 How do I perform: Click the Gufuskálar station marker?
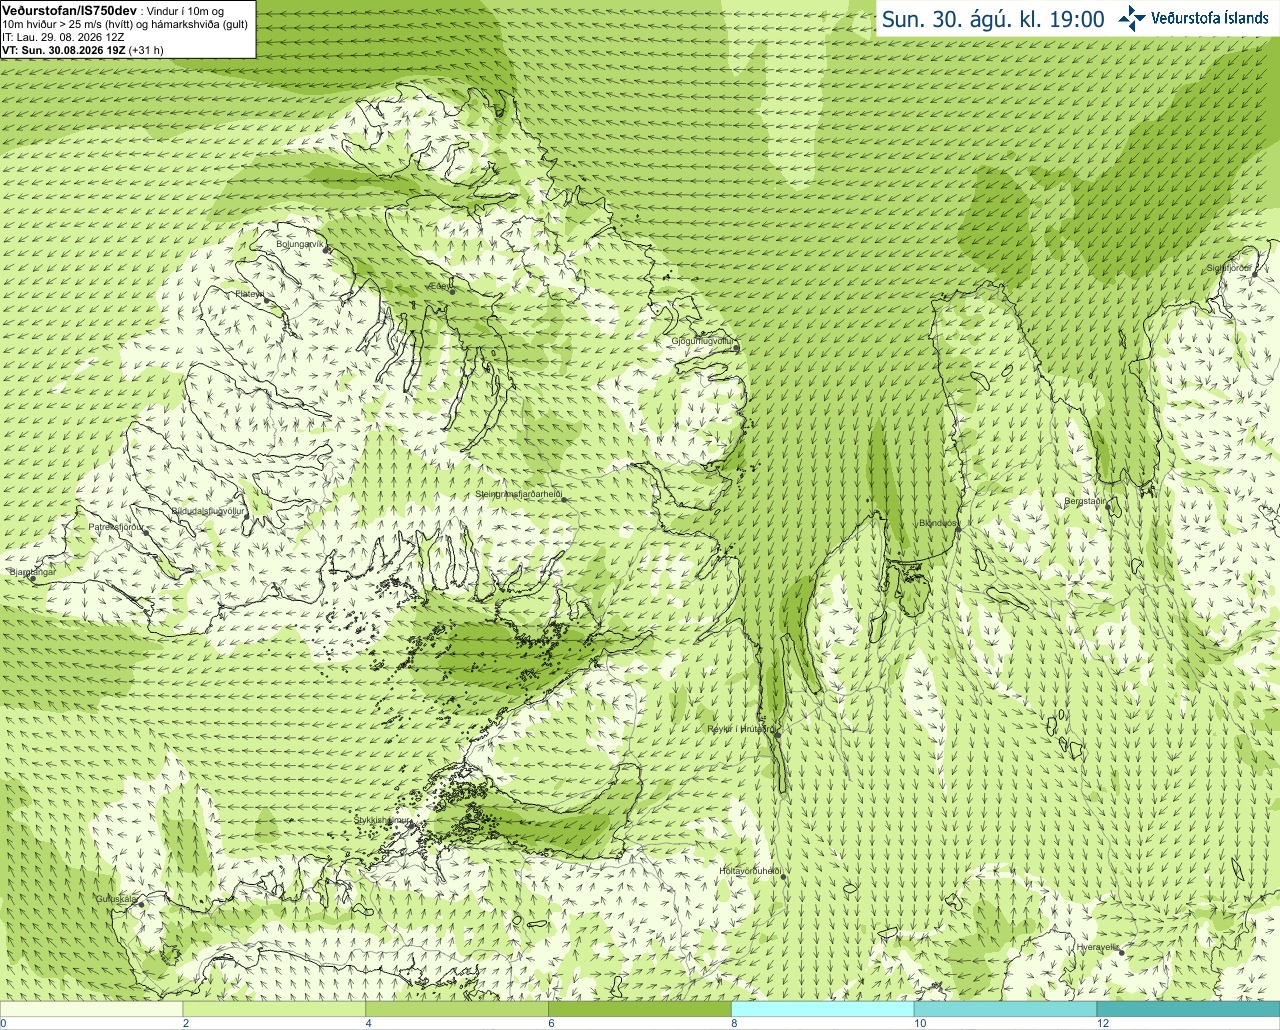141,903
